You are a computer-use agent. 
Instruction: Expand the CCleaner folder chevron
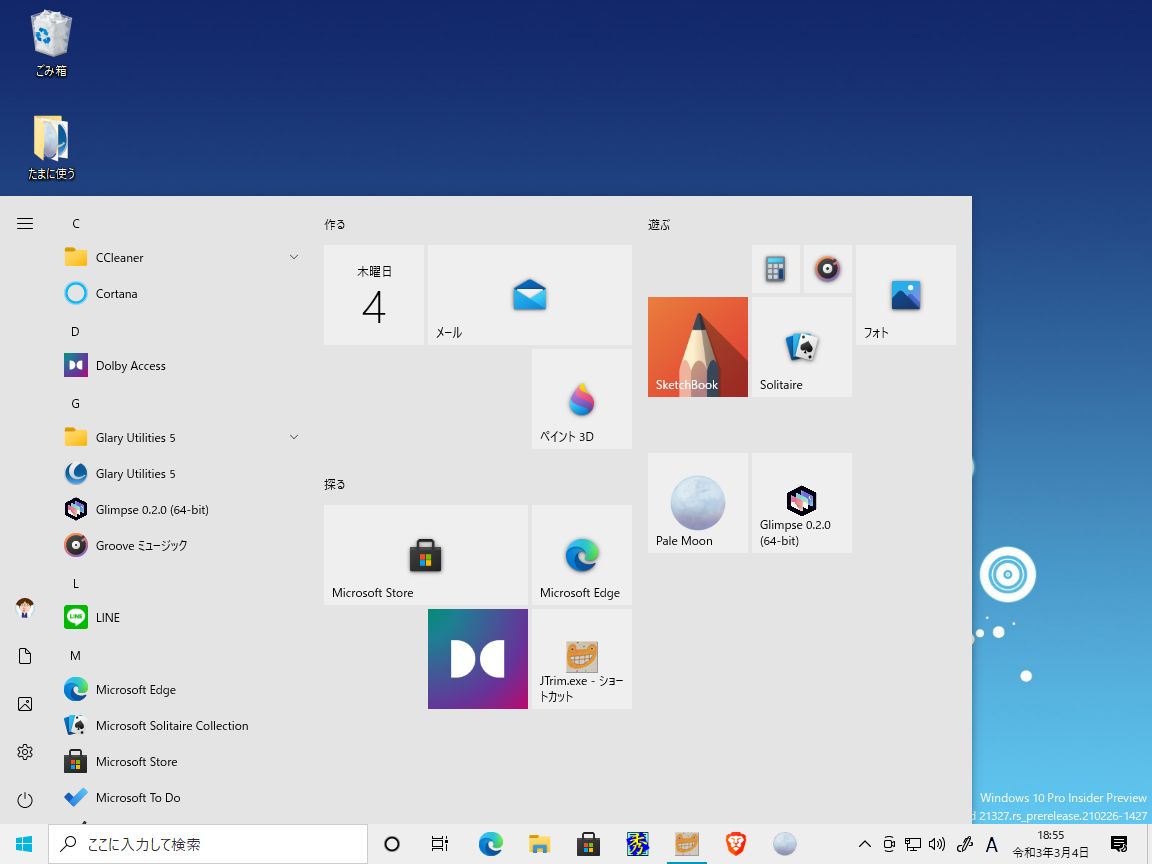pos(294,257)
